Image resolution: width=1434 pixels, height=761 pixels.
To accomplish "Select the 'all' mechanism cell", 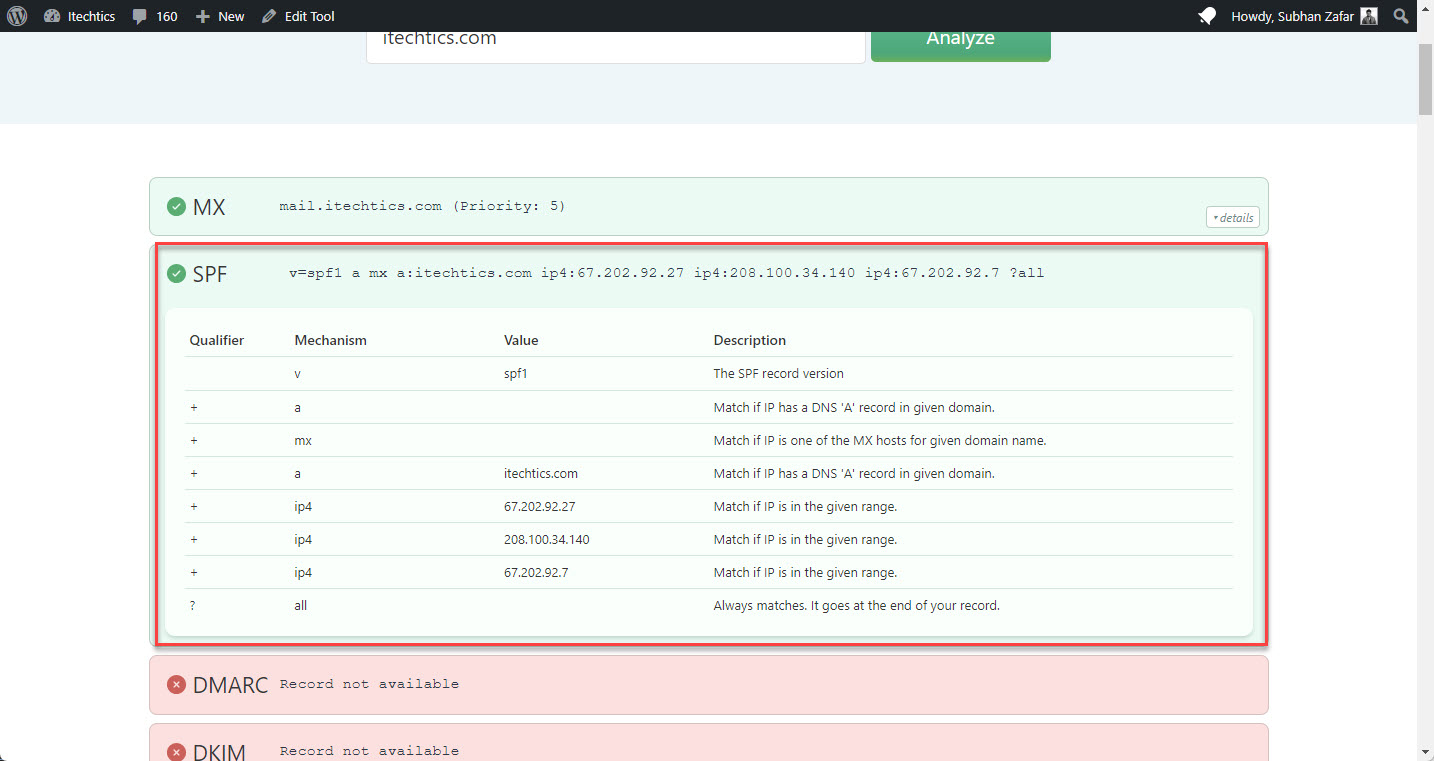I will pyautogui.click(x=301, y=605).
